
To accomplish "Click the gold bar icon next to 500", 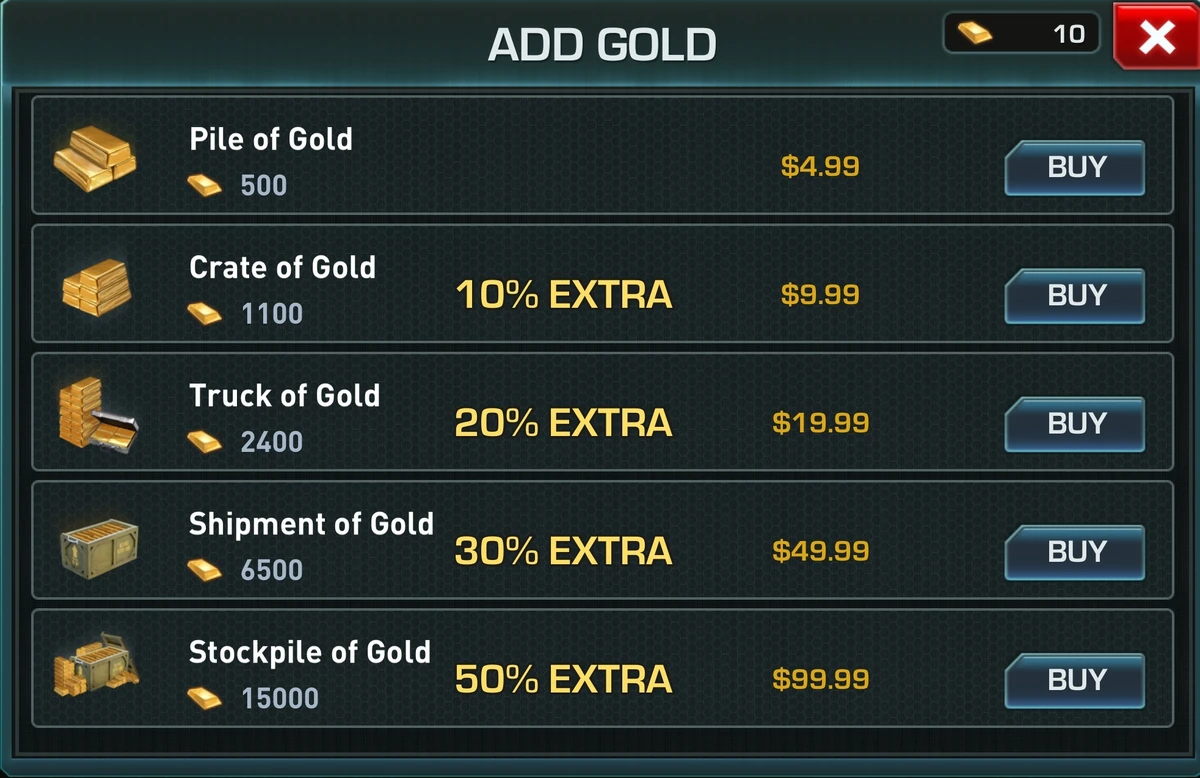I will coord(203,184).
